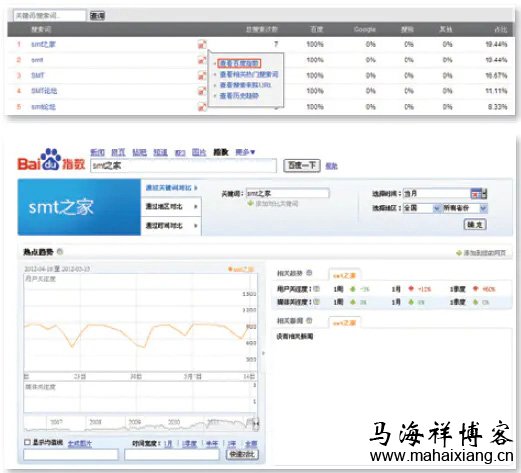Select 查看百度指数 in popup menu
Viewport: 521px width, 473px height.
[239, 63]
